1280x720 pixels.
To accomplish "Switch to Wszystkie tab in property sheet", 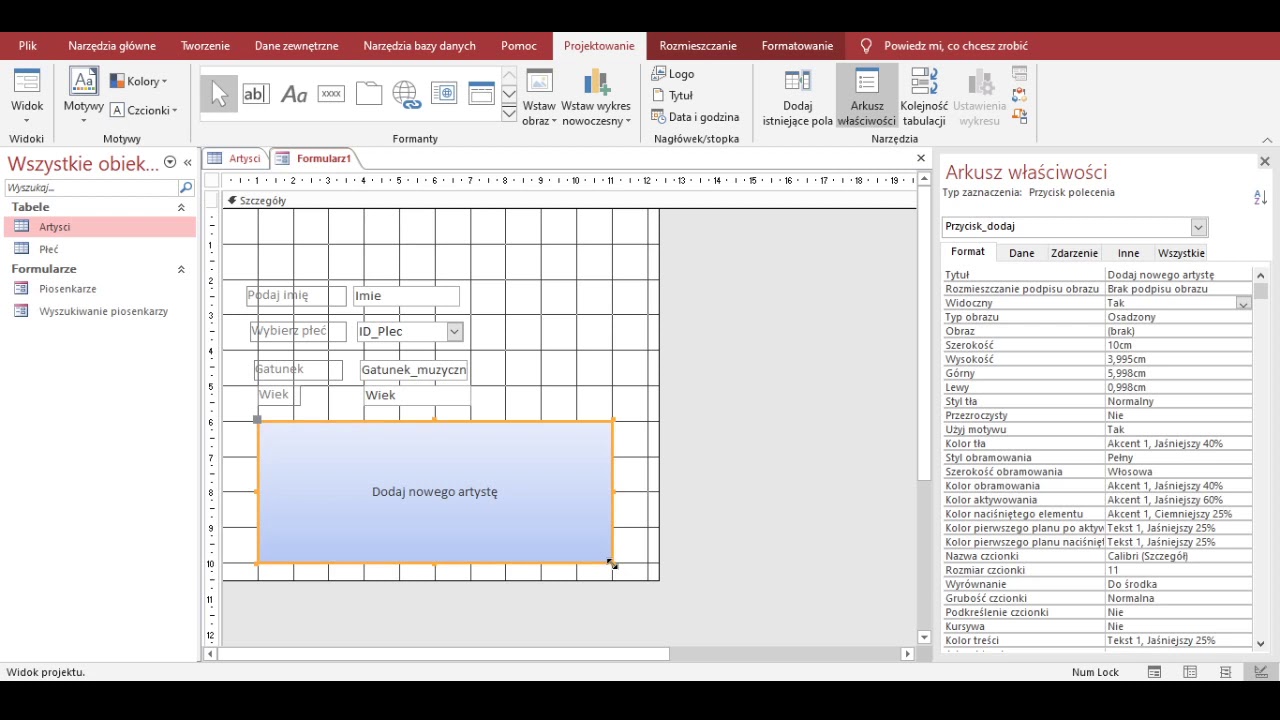I will point(1181,253).
